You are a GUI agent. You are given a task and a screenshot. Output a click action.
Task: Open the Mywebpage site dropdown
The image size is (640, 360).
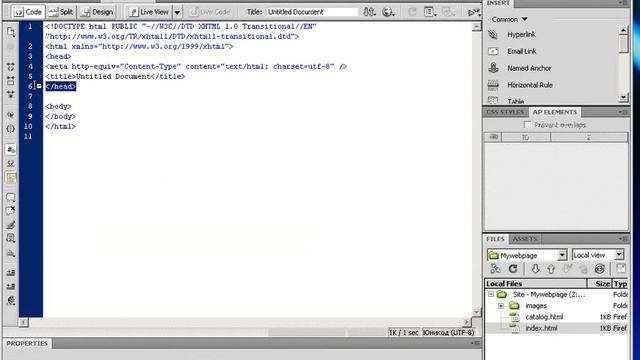(527, 255)
